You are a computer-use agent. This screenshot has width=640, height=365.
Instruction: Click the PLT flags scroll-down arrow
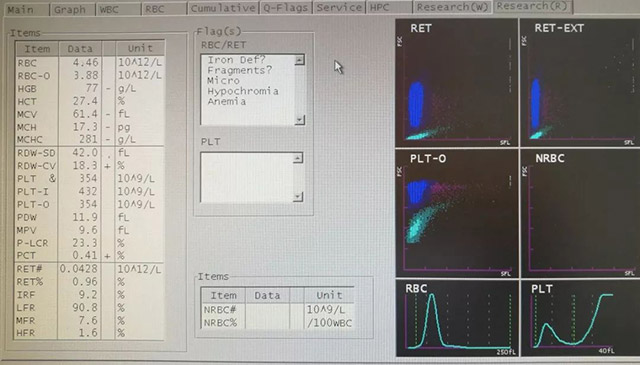(298, 197)
